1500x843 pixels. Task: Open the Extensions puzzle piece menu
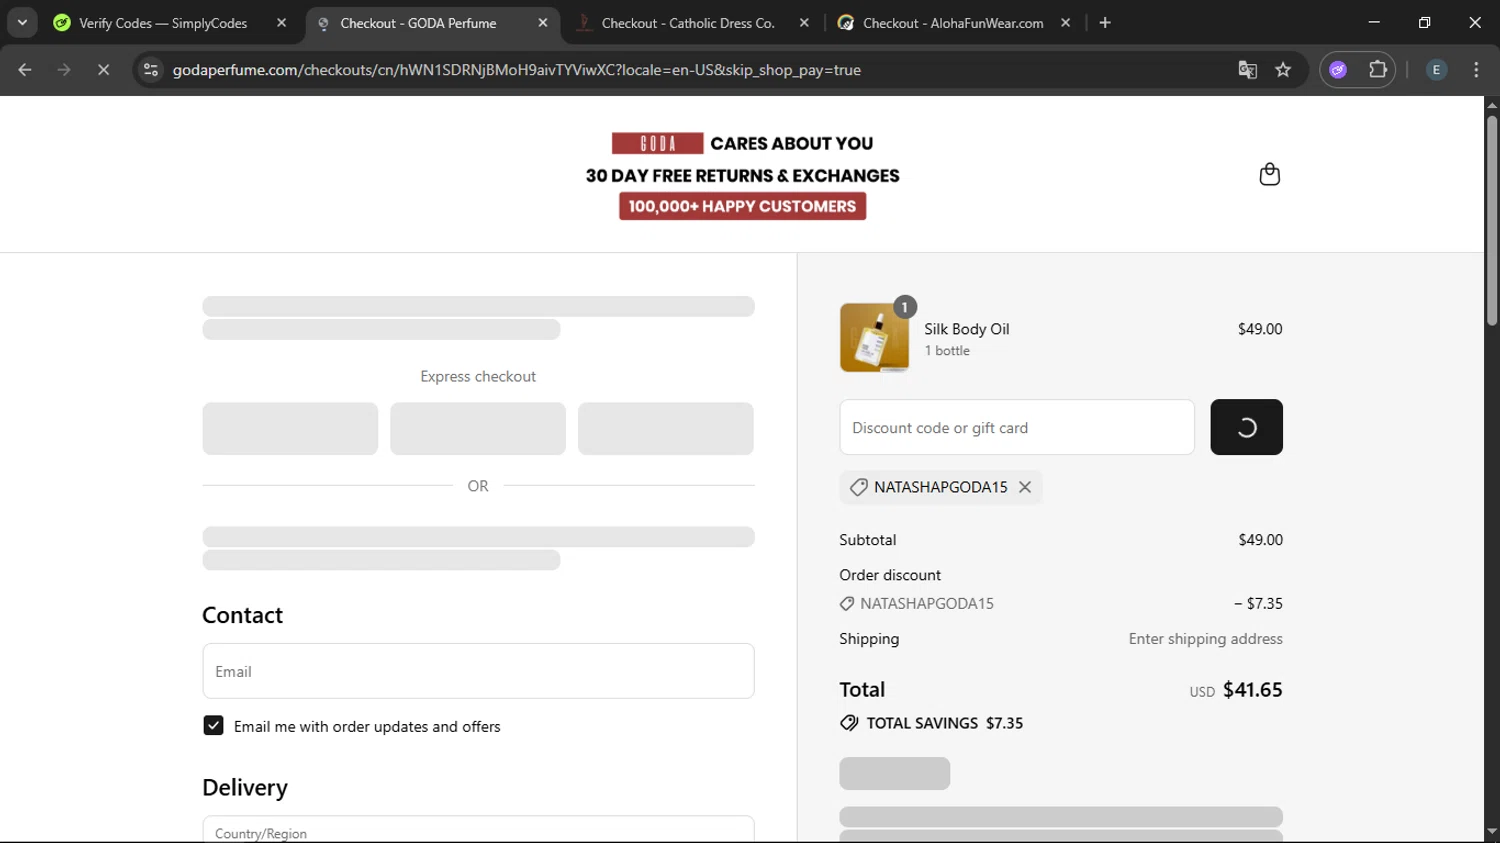[x=1378, y=70]
